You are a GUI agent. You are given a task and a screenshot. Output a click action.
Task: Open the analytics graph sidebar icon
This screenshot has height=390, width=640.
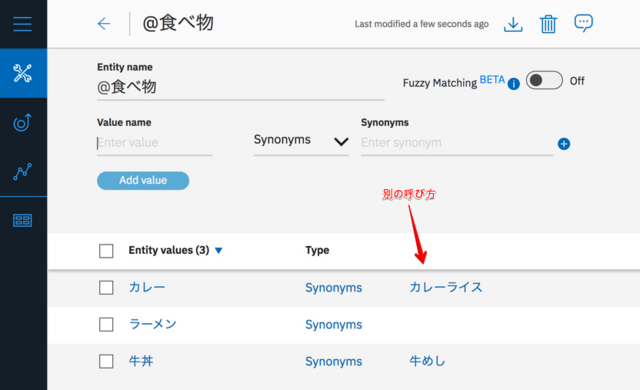coord(22,171)
